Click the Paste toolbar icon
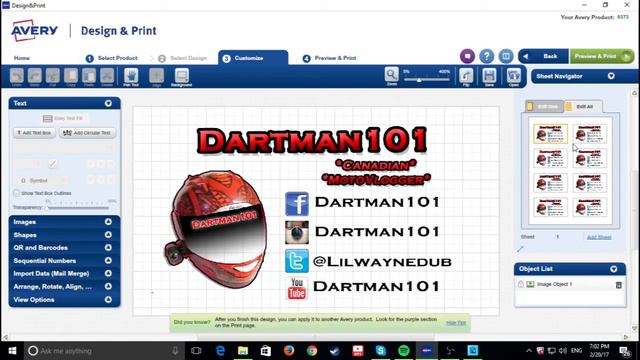 coord(89,76)
